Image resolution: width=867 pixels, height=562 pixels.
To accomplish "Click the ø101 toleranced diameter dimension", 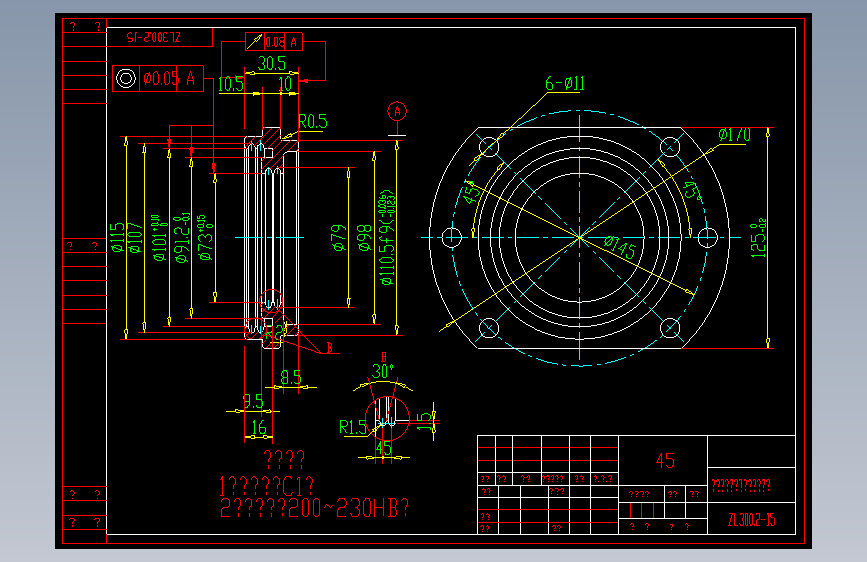I will click(x=158, y=238).
